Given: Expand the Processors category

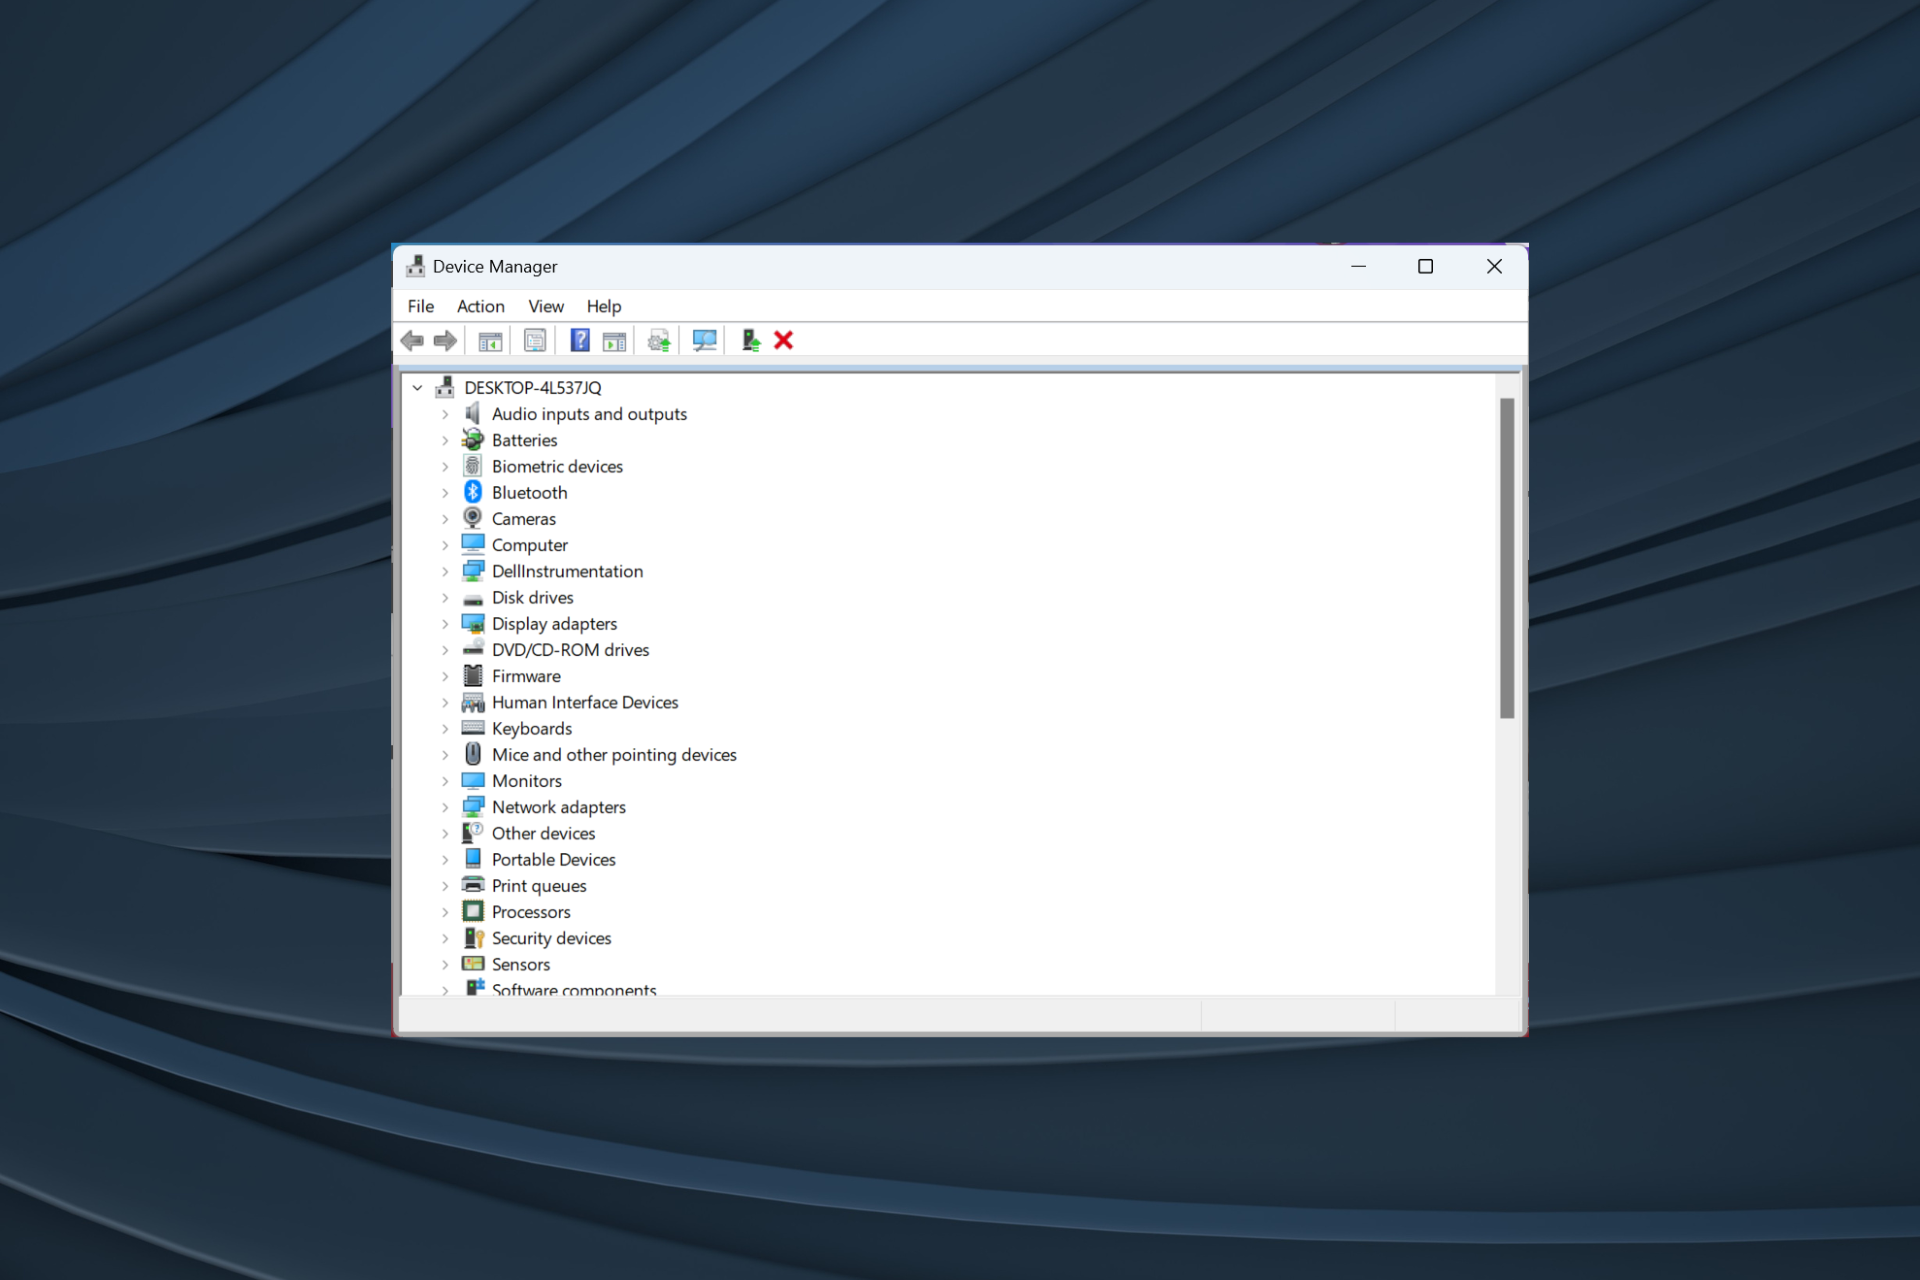Looking at the screenshot, I should coord(446,912).
